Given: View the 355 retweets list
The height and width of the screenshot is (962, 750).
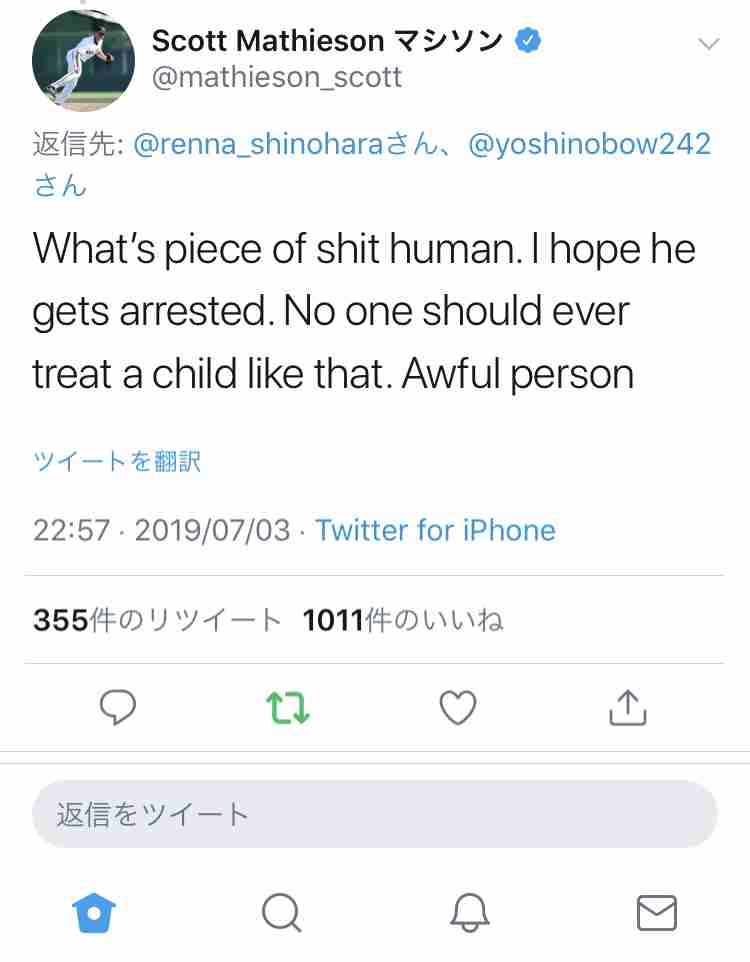Looking at the screenshot, I should [x=157, y=620].
